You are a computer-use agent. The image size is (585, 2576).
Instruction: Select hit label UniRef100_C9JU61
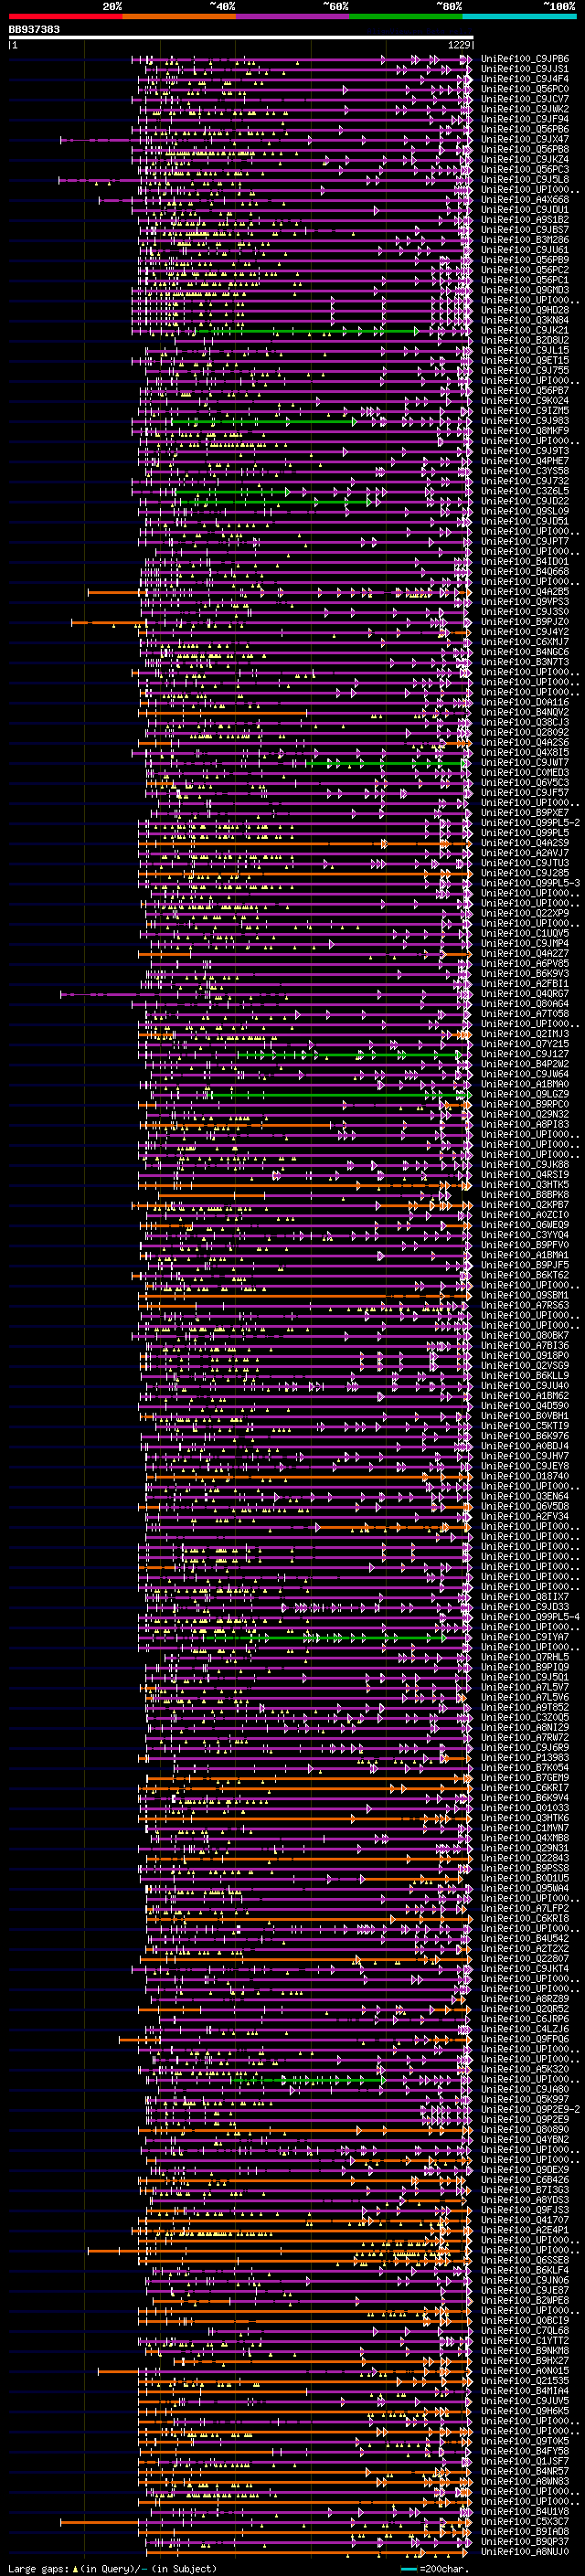coord(524,250)
